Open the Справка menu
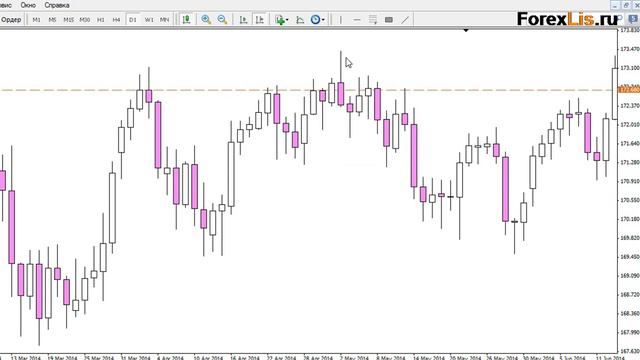 click(57, 5)
